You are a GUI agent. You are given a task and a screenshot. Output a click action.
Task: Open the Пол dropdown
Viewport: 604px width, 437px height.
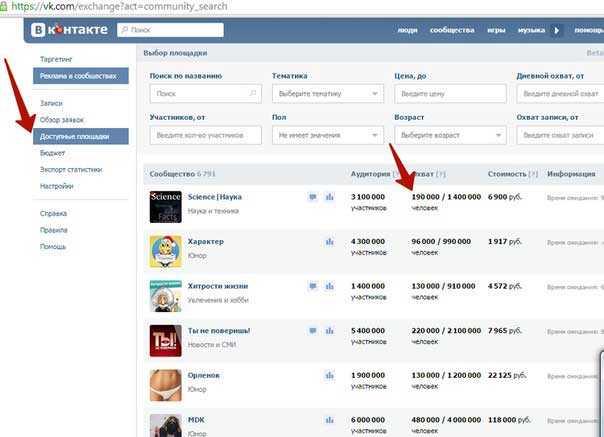[328, 135]
